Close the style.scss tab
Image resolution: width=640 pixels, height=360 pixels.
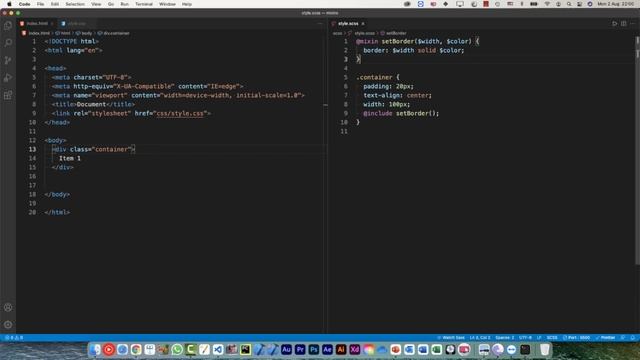coord(363,24)
